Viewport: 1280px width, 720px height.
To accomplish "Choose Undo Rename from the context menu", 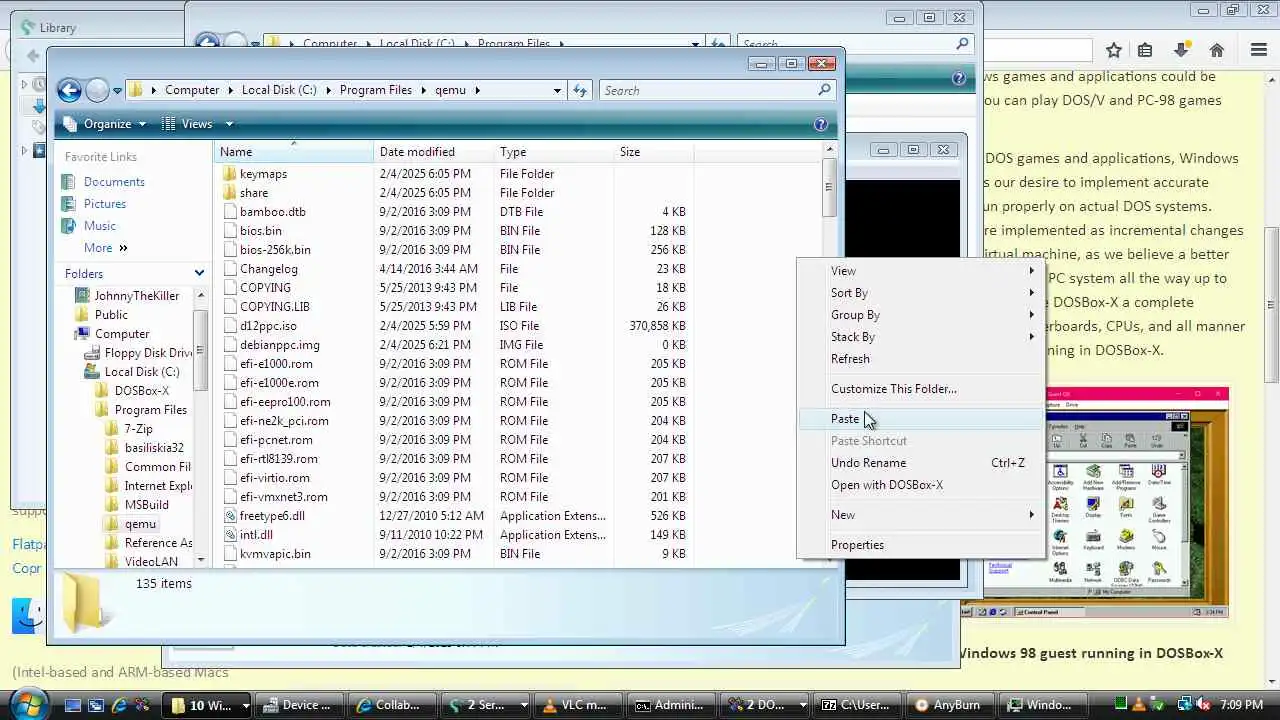I will click(x=921, y=463).
